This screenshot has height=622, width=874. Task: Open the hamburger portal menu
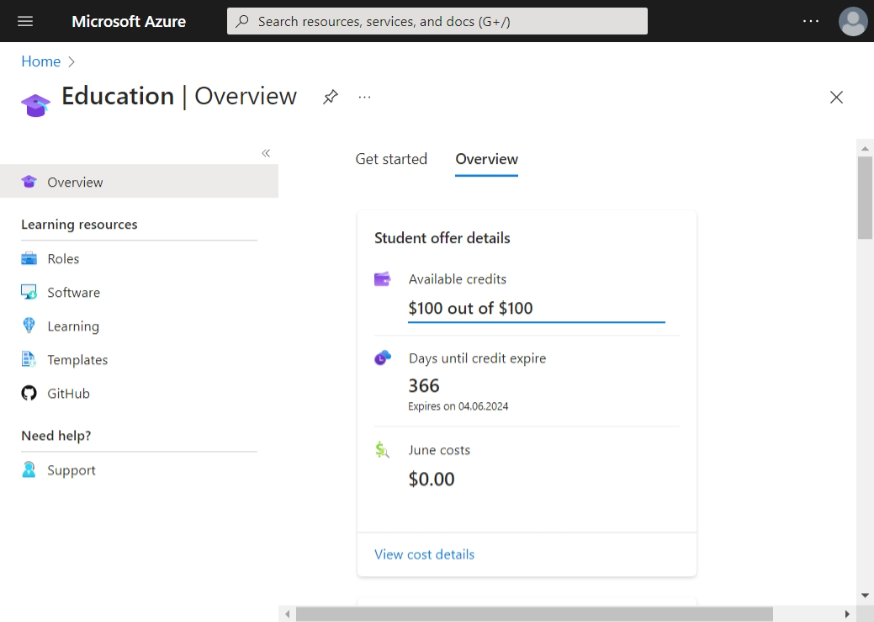25,21
